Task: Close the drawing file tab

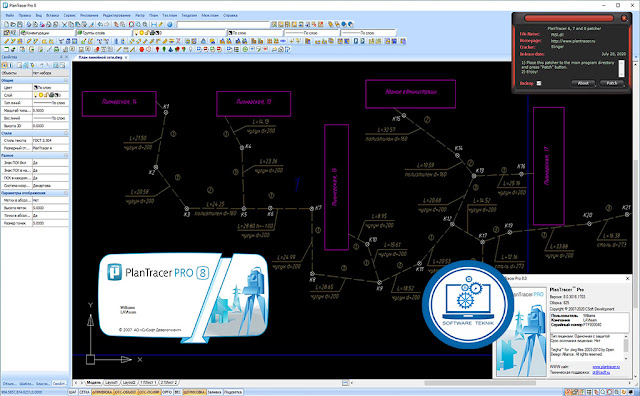Action: pos(126,57)
